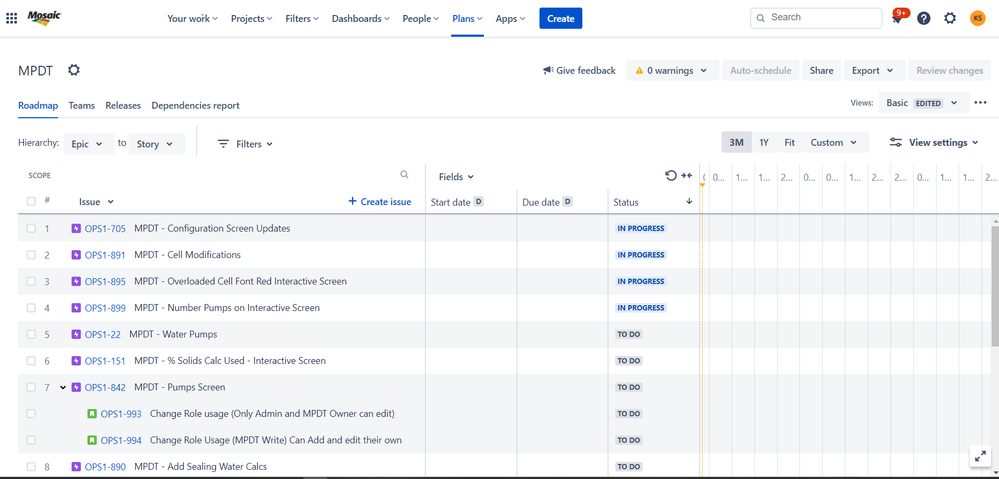Select the Fit timeframe button
The height and width of the screenshot is (479, 999).
pyautogui.click(x=789, y=143)
